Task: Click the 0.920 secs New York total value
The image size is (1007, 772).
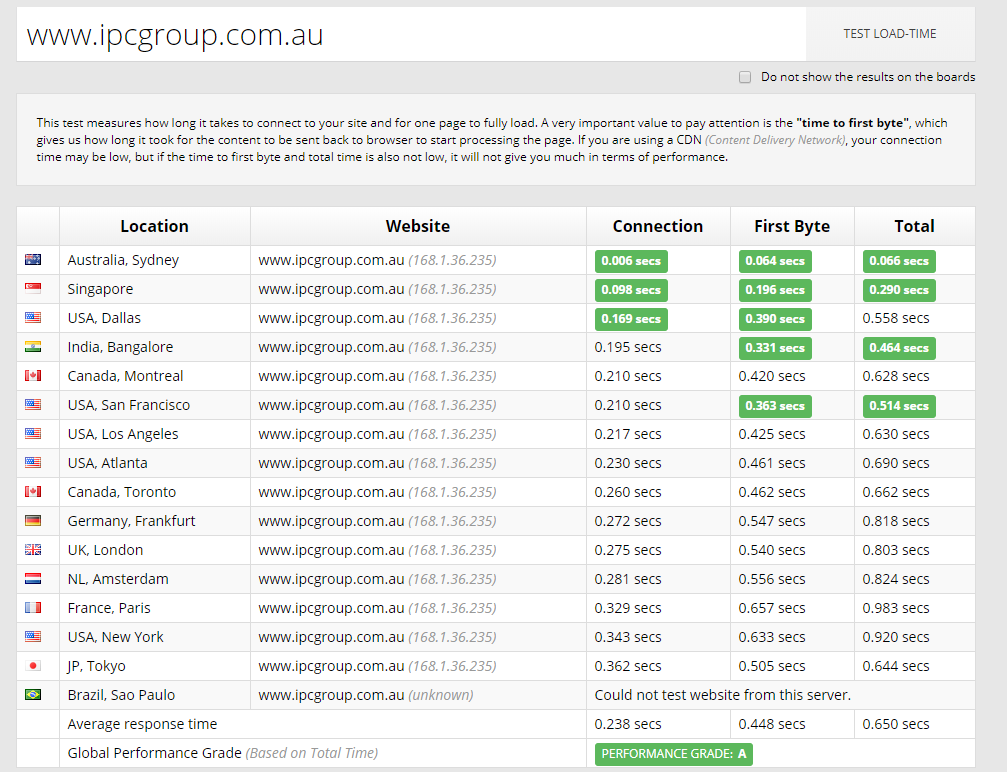Action: click(896, 636)
